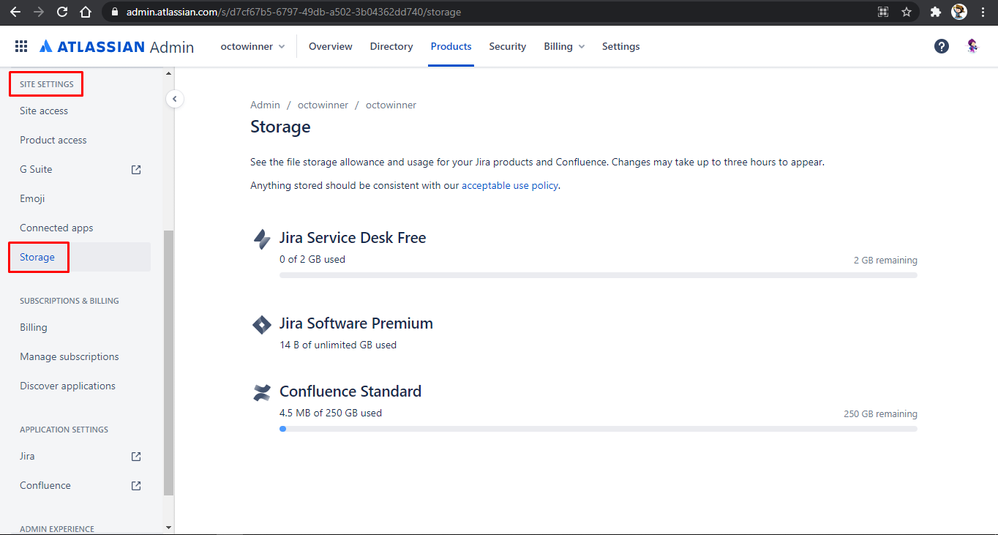Viewport: 998px width, 535px height.
Task: Open Site access in sidebar
Action: (x=44, y=111)
